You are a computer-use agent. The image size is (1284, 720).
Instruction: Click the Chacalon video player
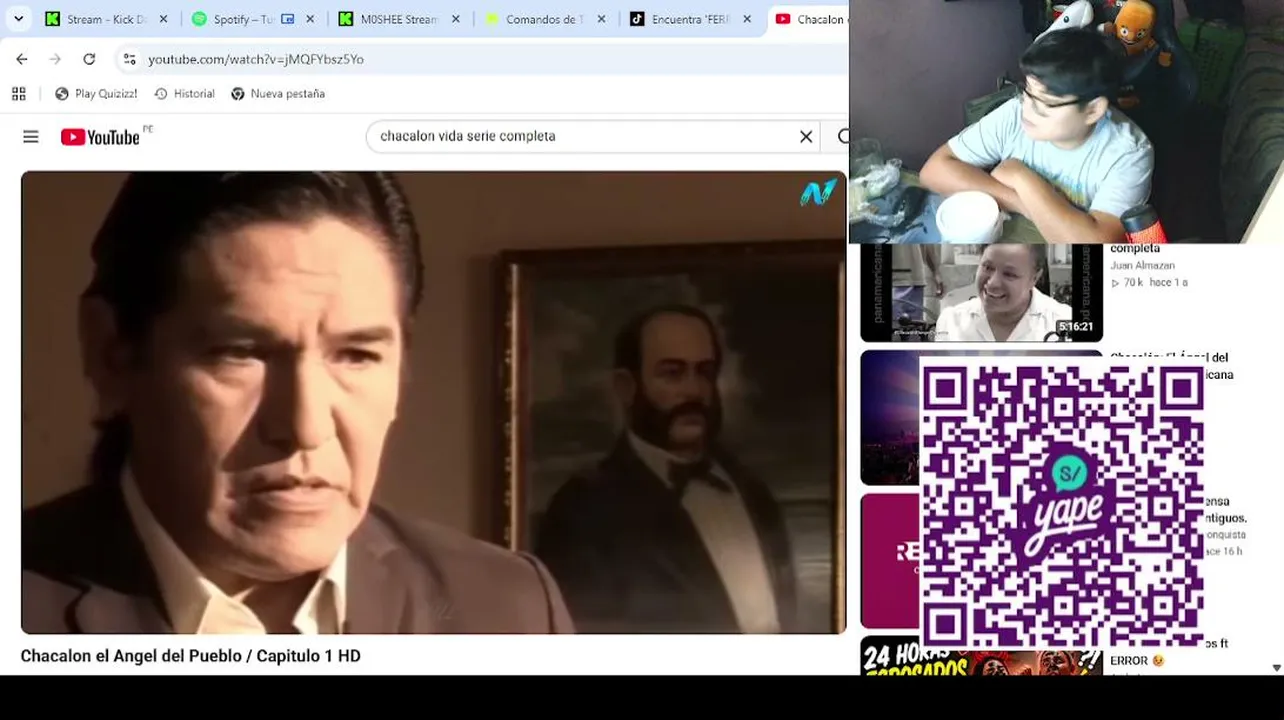[433, 402]
